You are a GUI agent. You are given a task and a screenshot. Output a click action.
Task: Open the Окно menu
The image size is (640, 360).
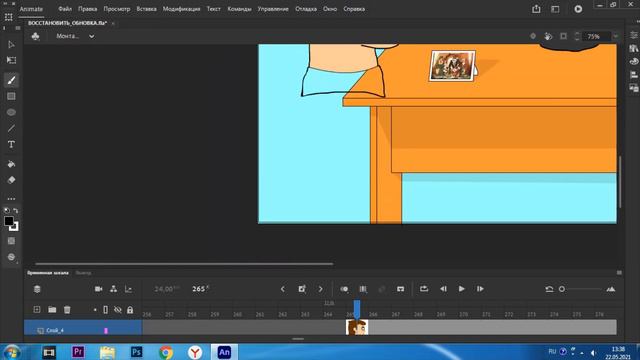[x=330, y=9]
